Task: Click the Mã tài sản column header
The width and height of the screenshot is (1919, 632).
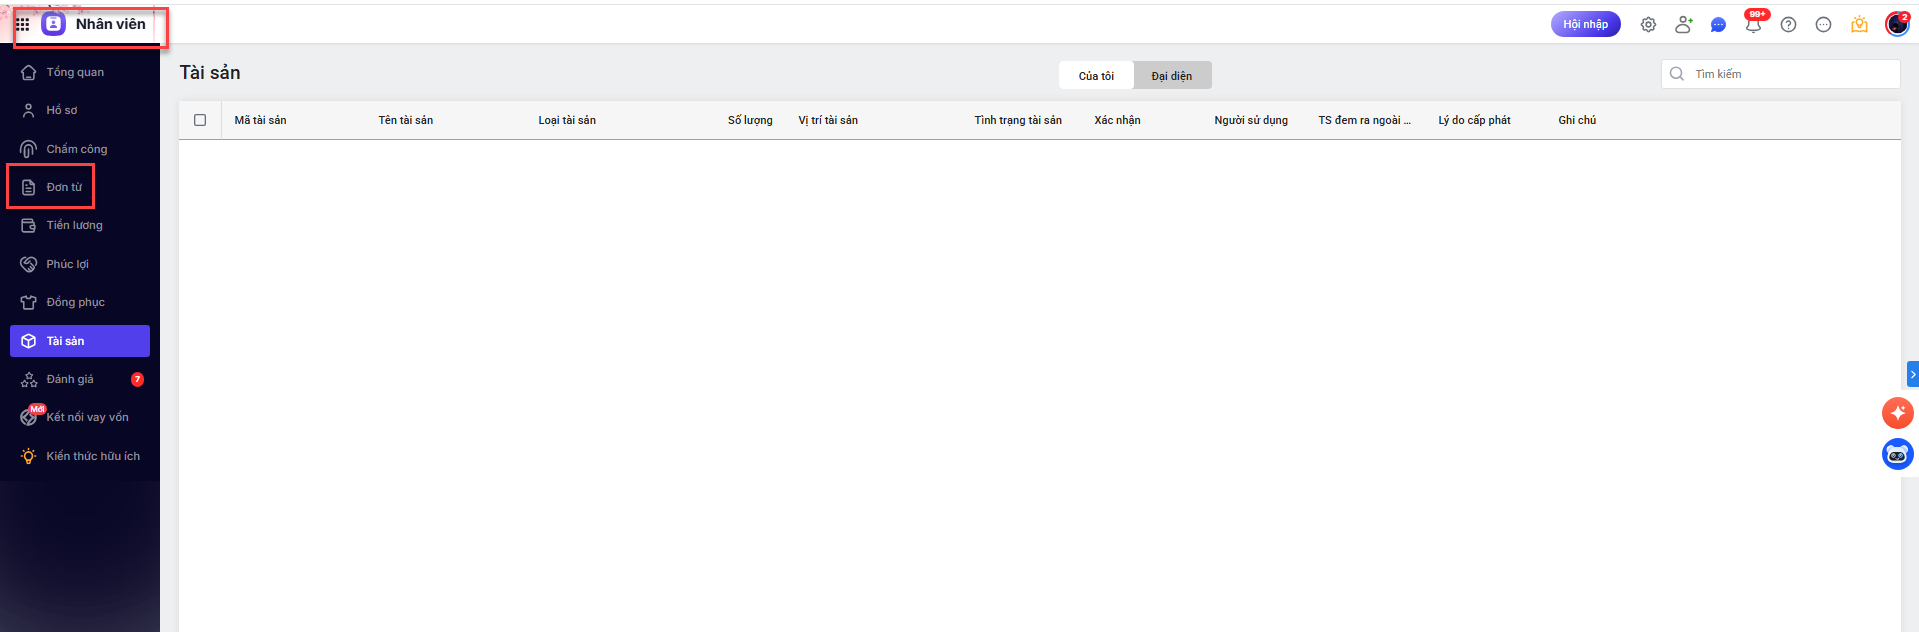Action: pos(260,120)
